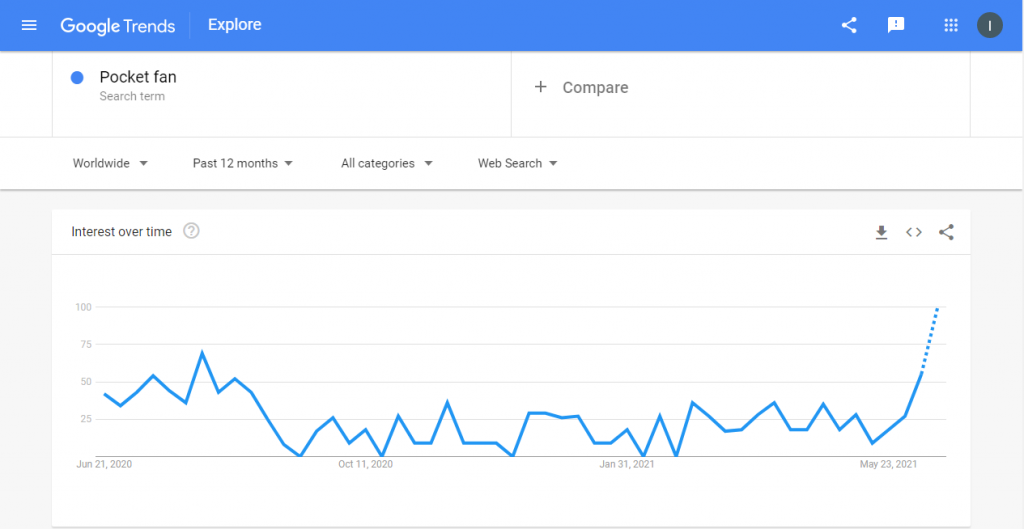Viewport: 1024px width, 529px height.
Task: Open the embed code icon
Action: coord(914,232)
